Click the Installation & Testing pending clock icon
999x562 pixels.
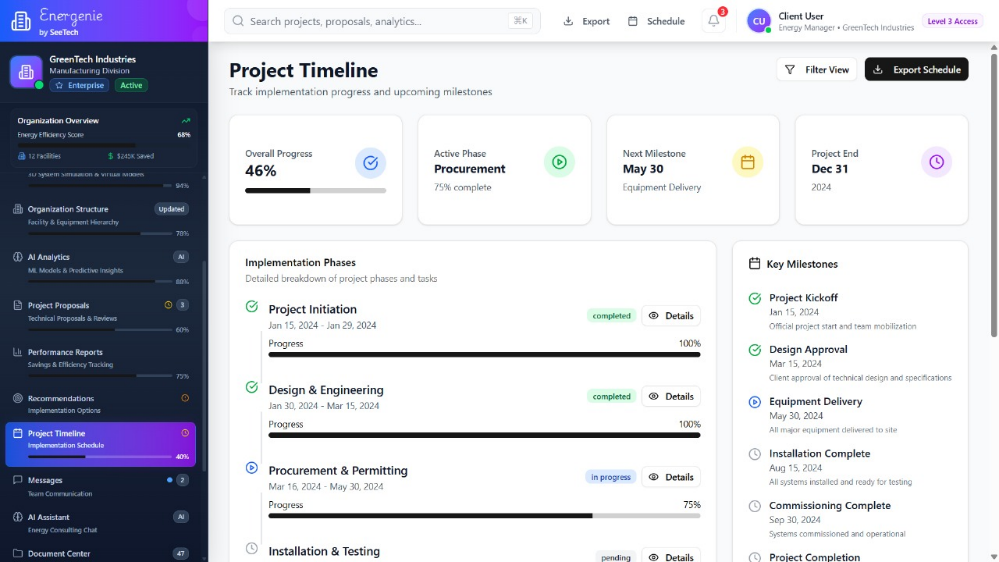[x=252, y=548]
